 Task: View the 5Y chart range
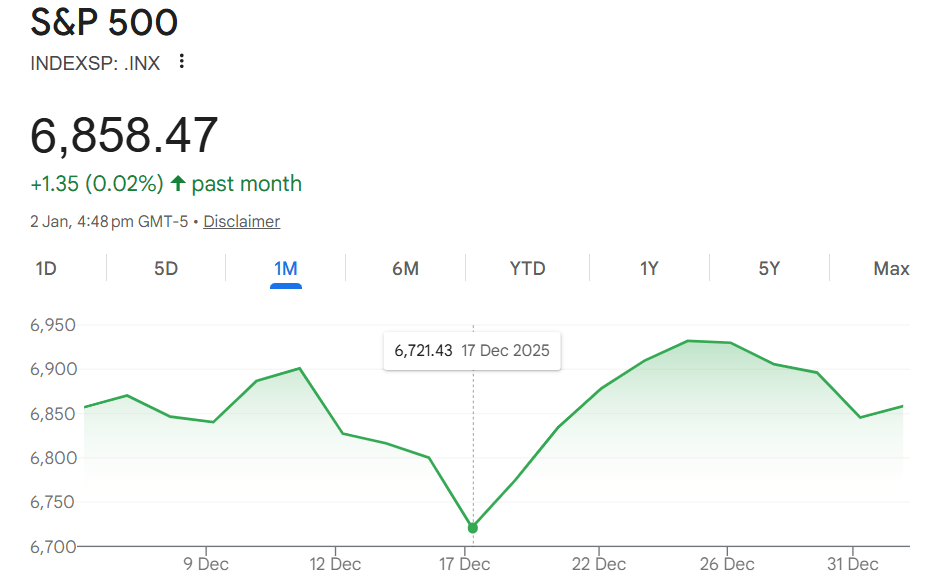point(768,268)
